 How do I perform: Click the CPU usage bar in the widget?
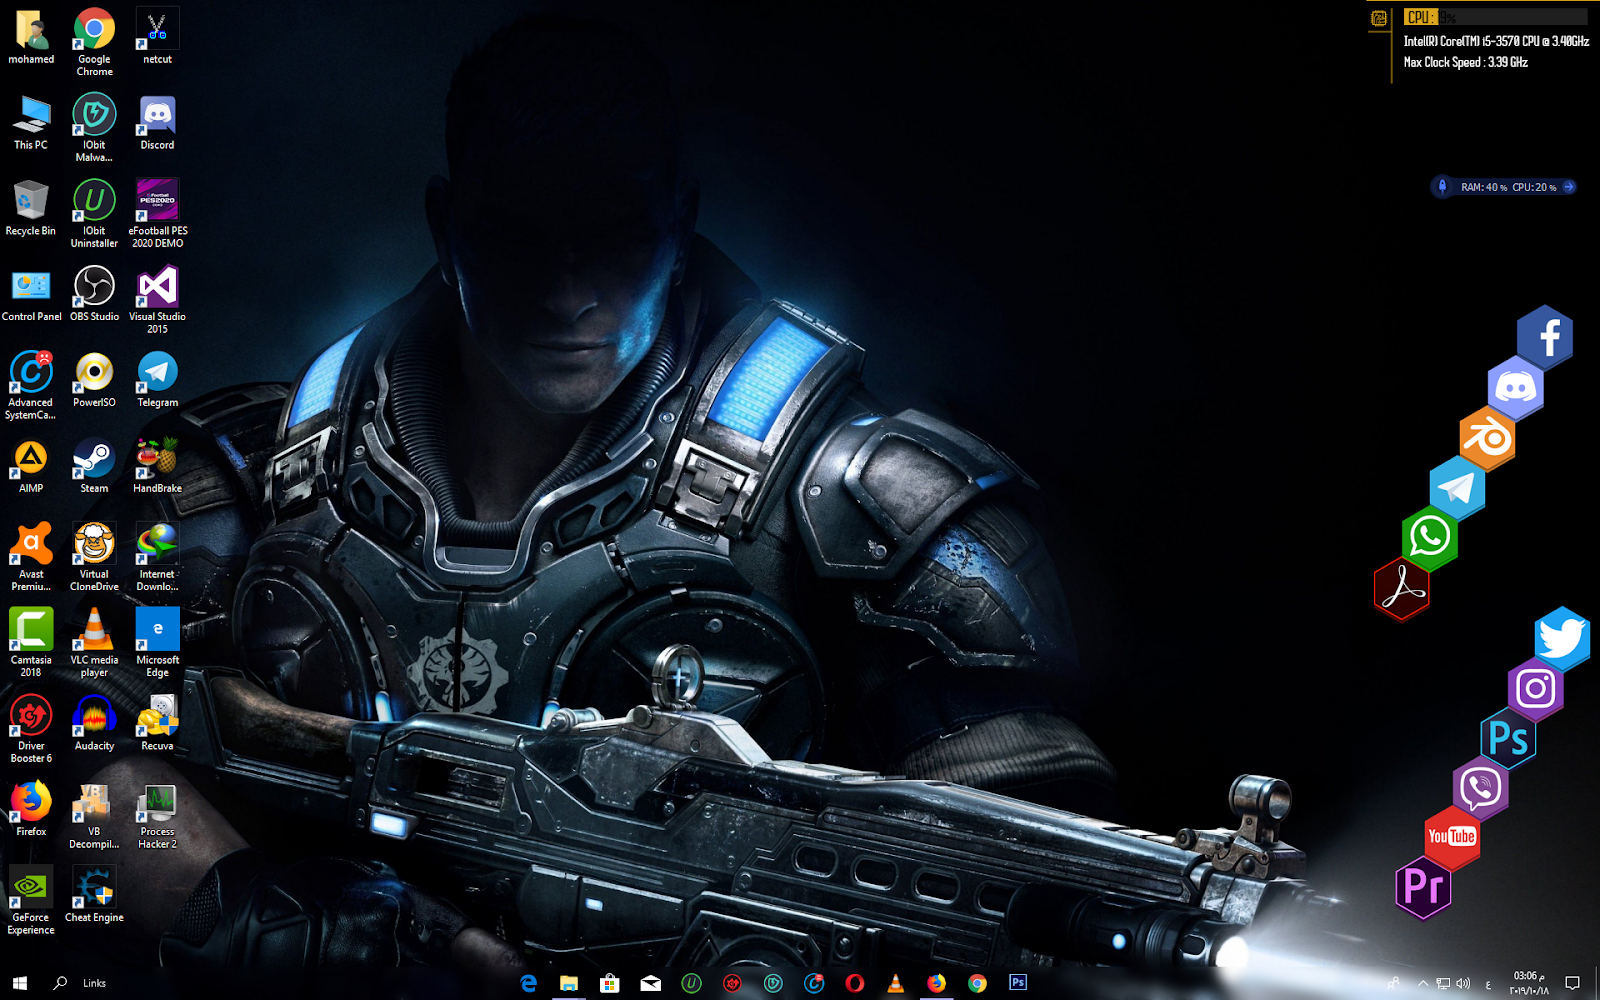pyautogui.click(x=1496, y=17)
